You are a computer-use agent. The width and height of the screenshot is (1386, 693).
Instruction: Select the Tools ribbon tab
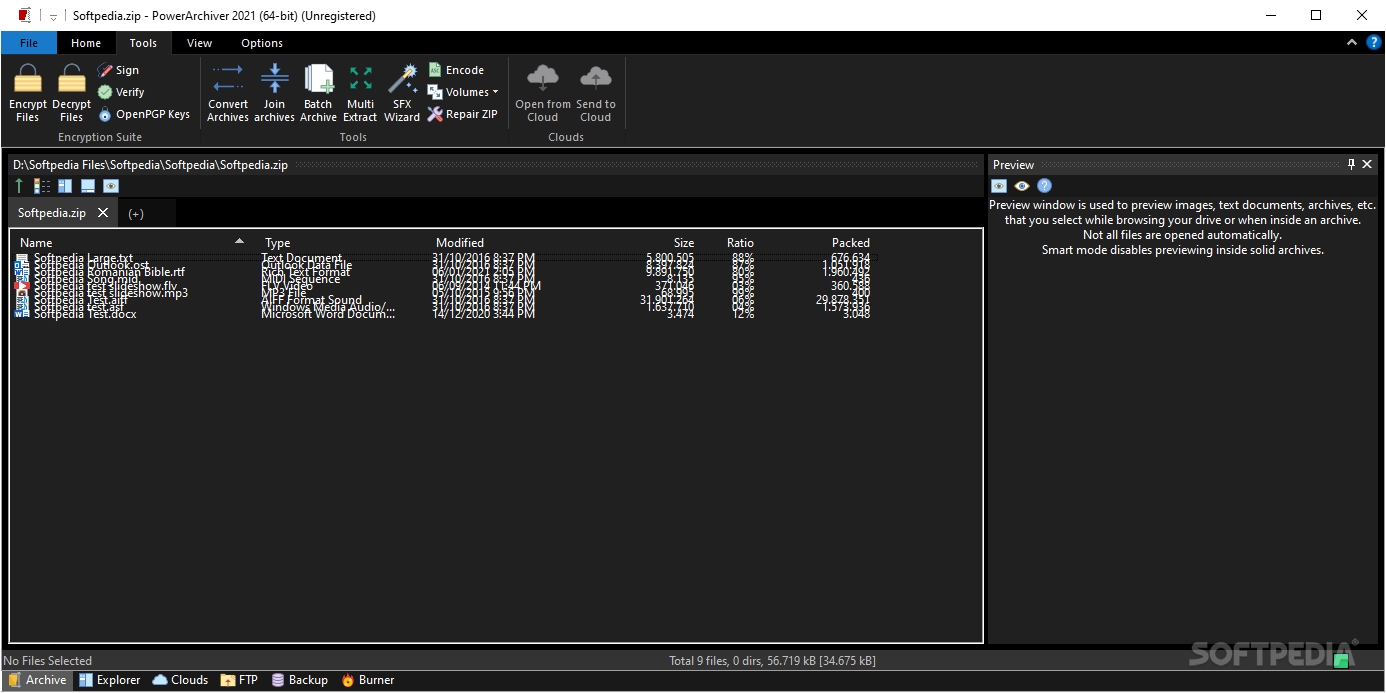click(143, 43)
